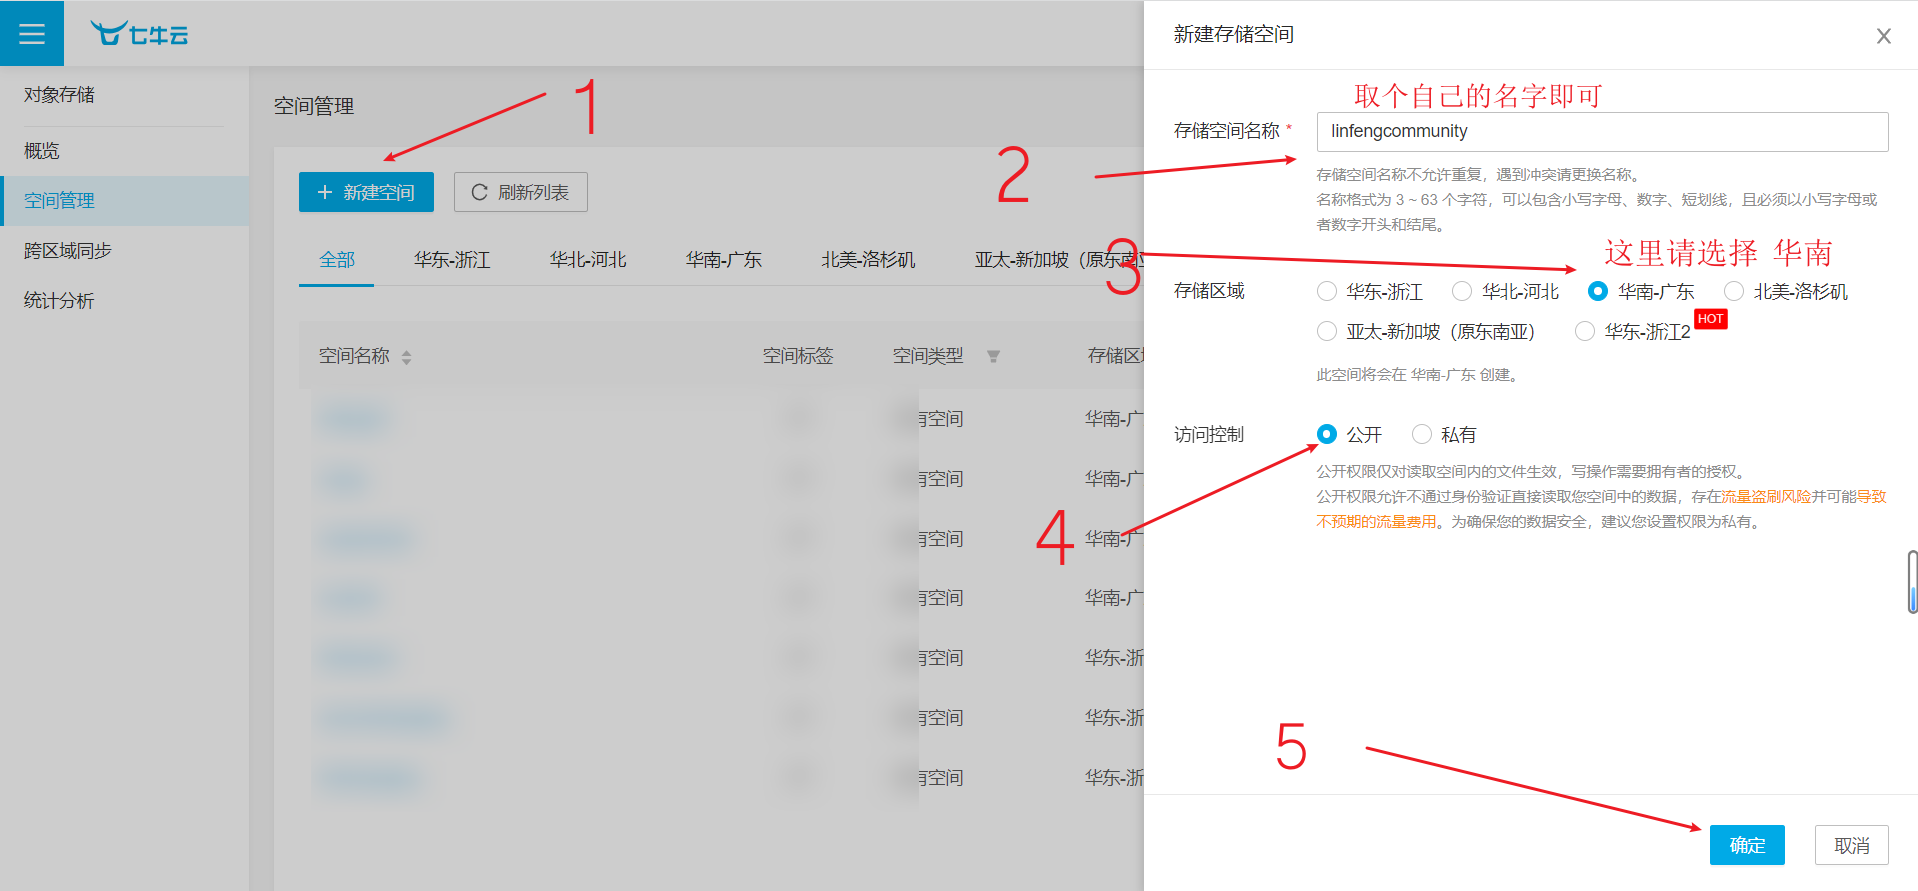Switch to the 华南-广东 tab
This screenshot has height=891, width=1918.
click(x=724, y=260)
